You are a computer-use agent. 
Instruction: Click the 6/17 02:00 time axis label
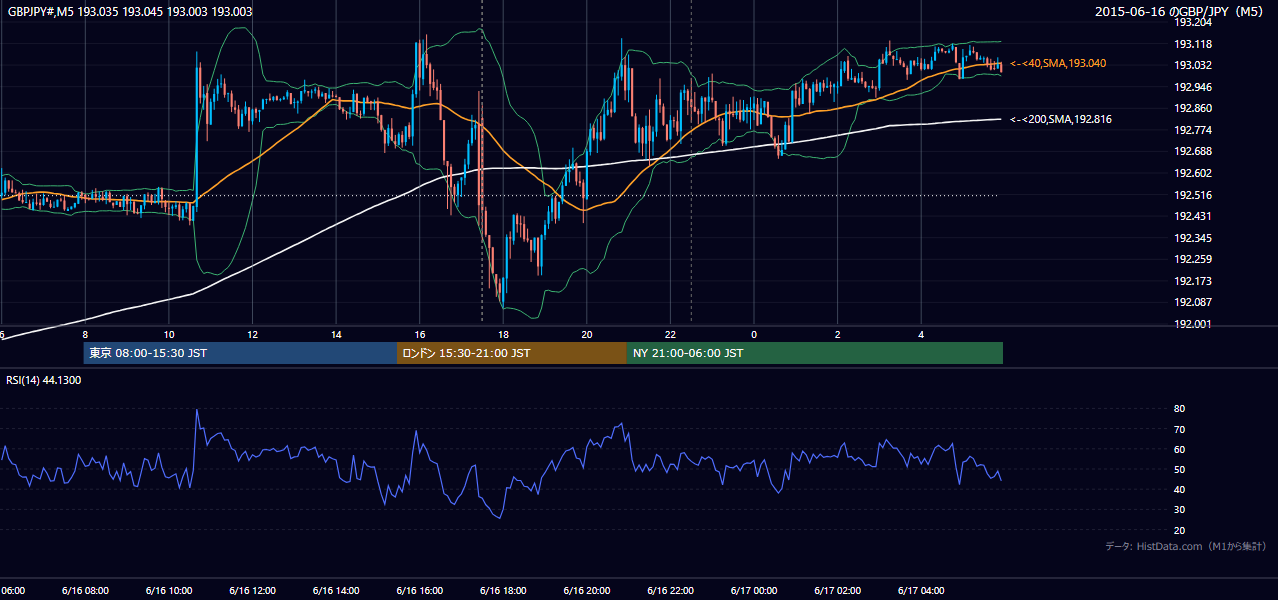point(838,590)
